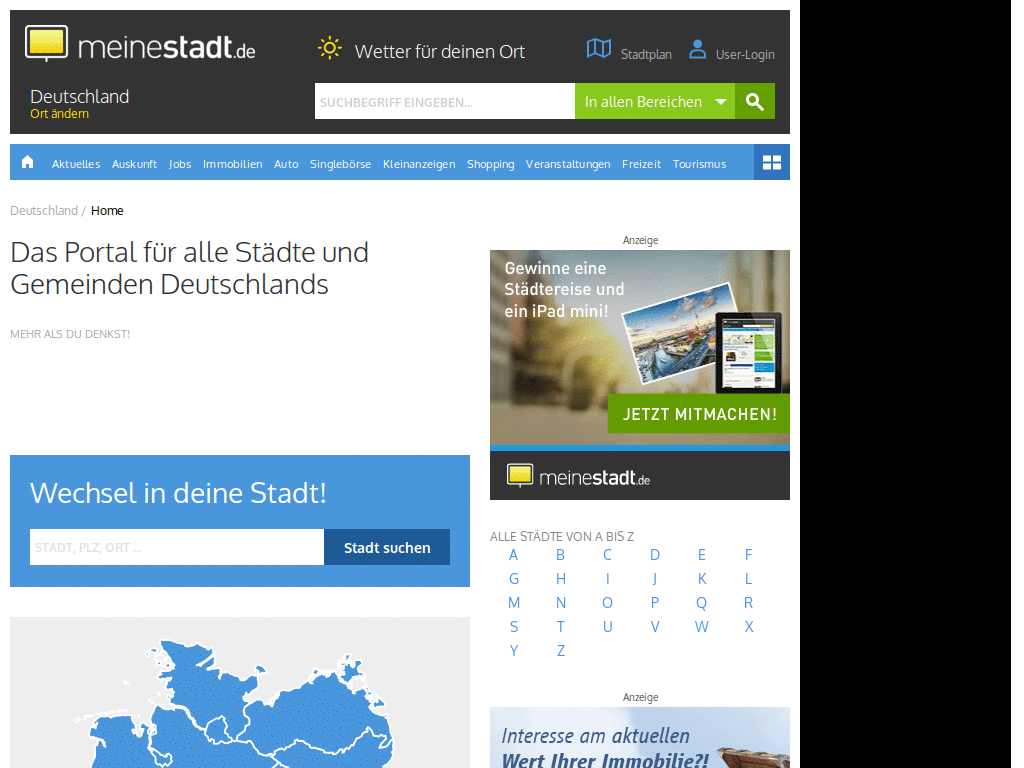Select letter R in city index
The width and height of the screenshot is (1024, 768).
pyautogui.click(x=748, y=603)
